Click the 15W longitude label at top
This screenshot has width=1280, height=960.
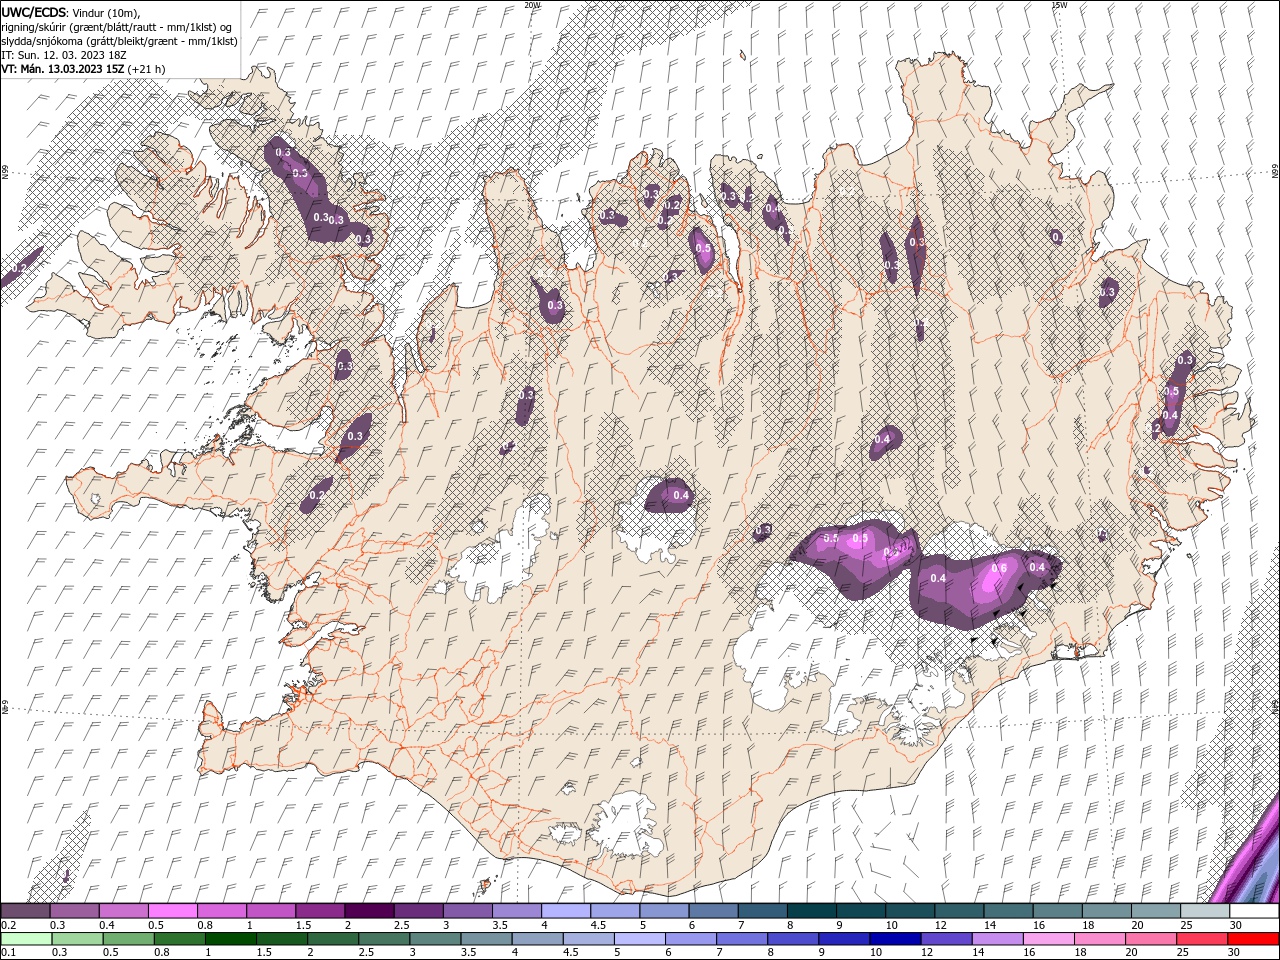(x=1059, y=5)
